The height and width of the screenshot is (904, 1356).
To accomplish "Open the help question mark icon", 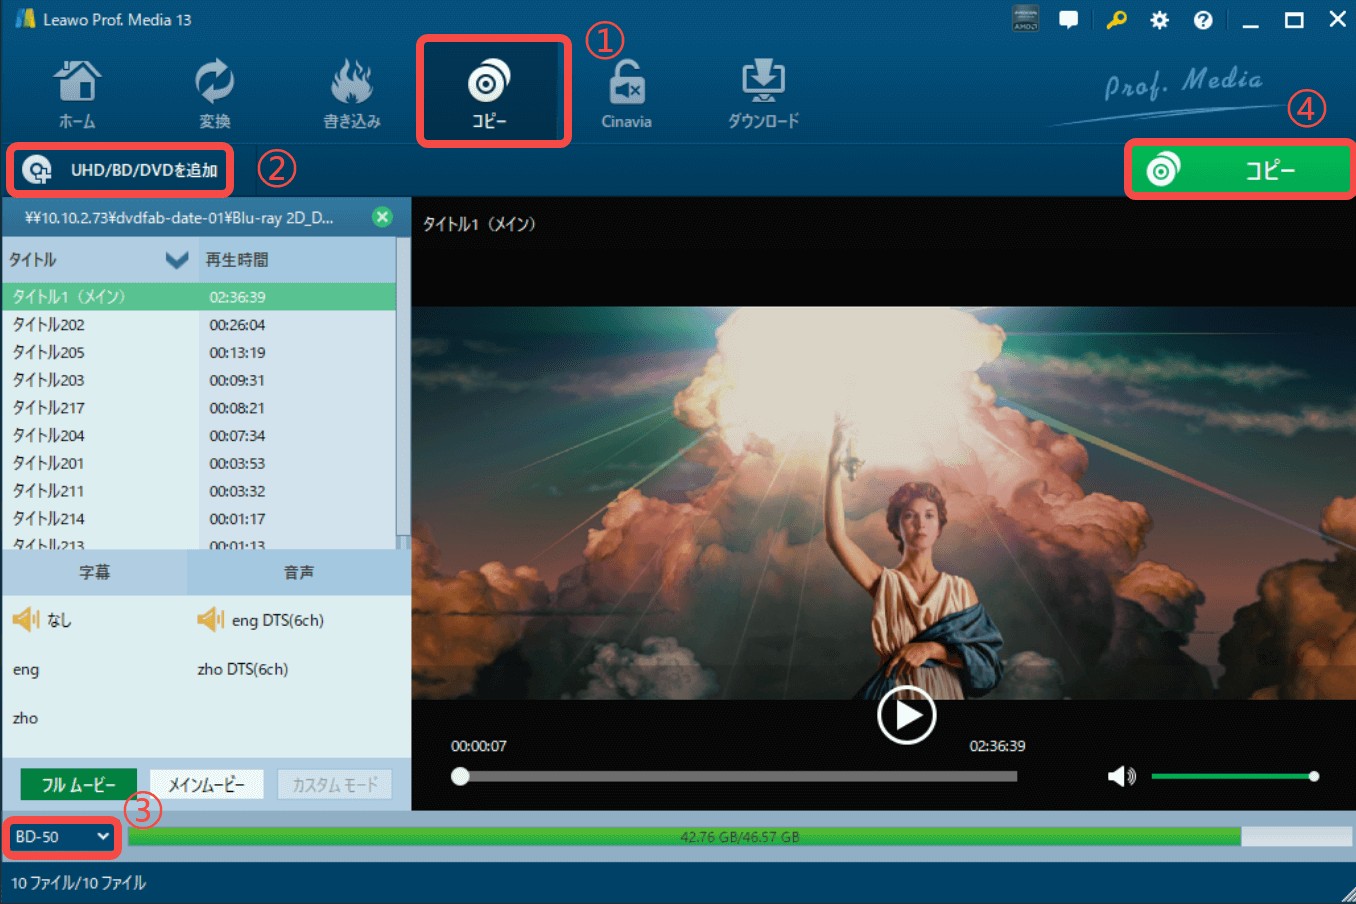I will click(x=1203, y=20).
